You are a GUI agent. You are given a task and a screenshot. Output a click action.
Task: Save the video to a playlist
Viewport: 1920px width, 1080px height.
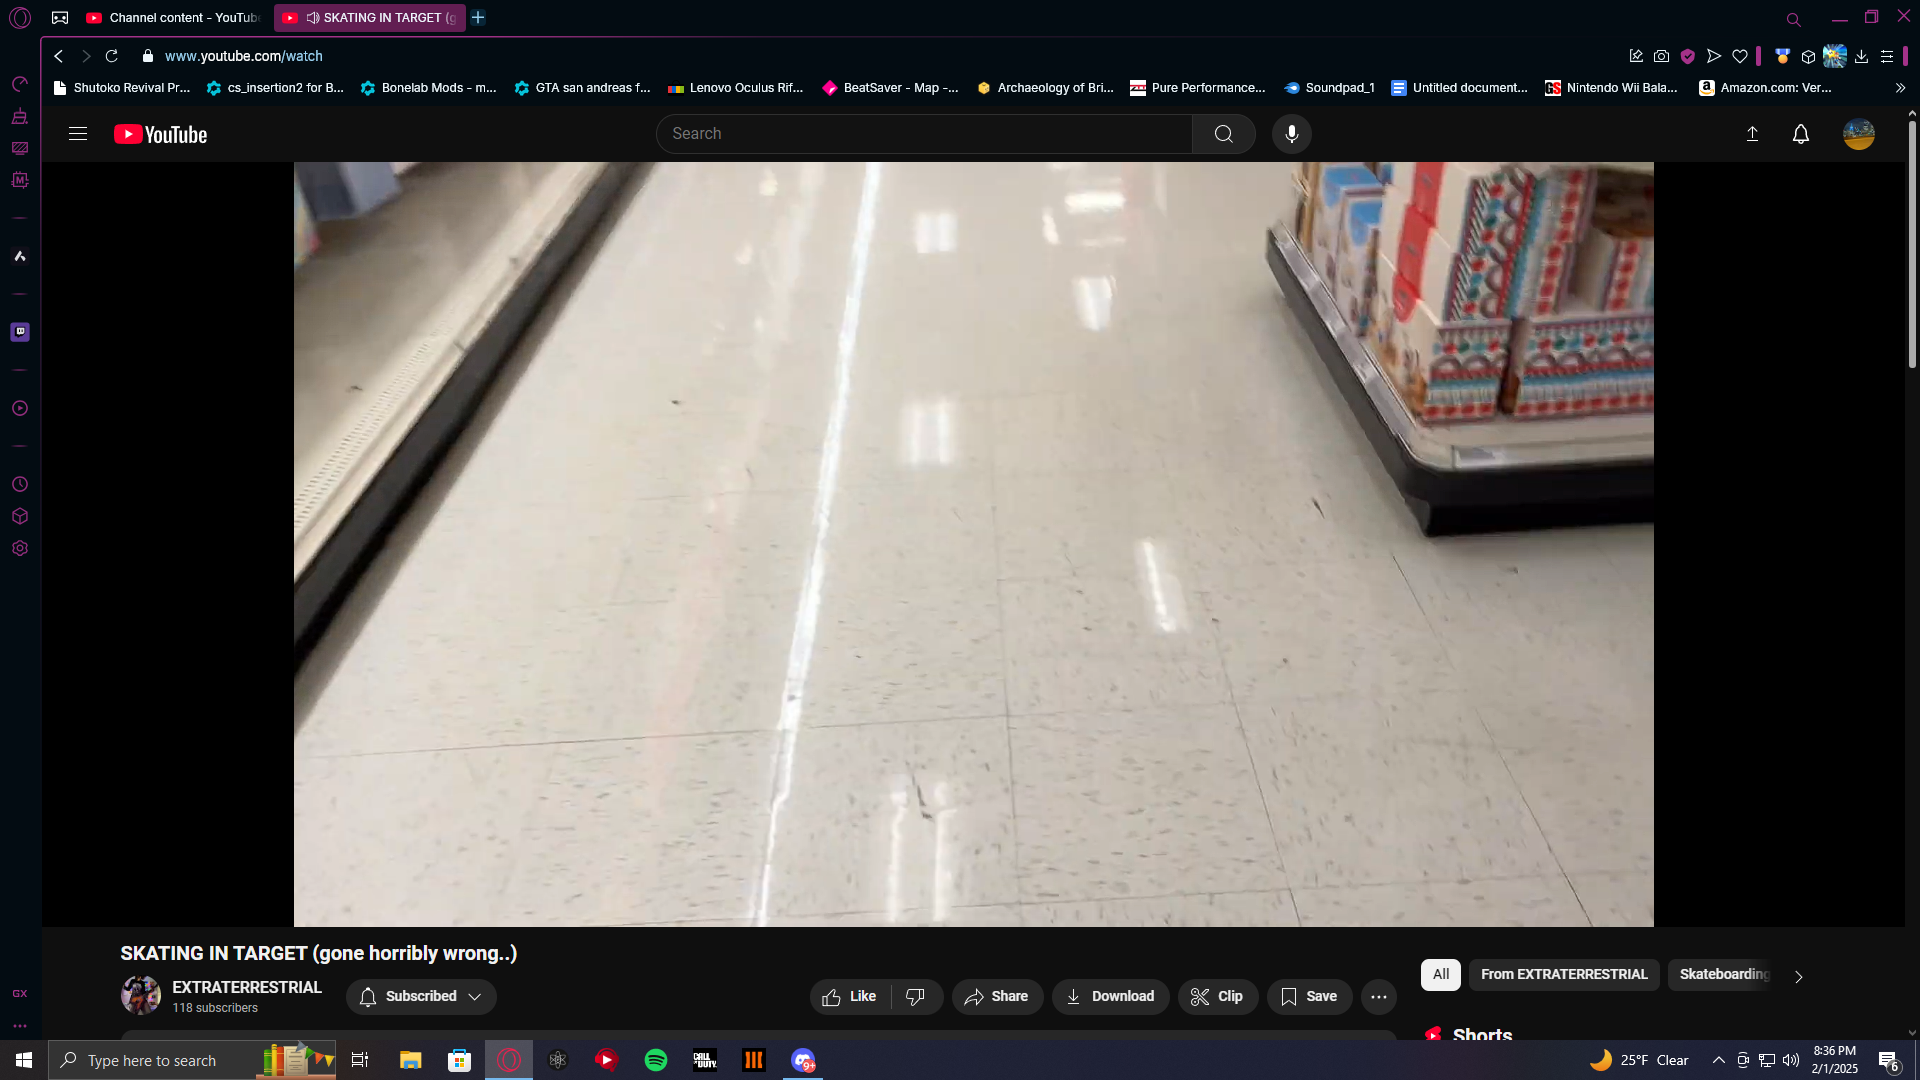pos(1309,996)
